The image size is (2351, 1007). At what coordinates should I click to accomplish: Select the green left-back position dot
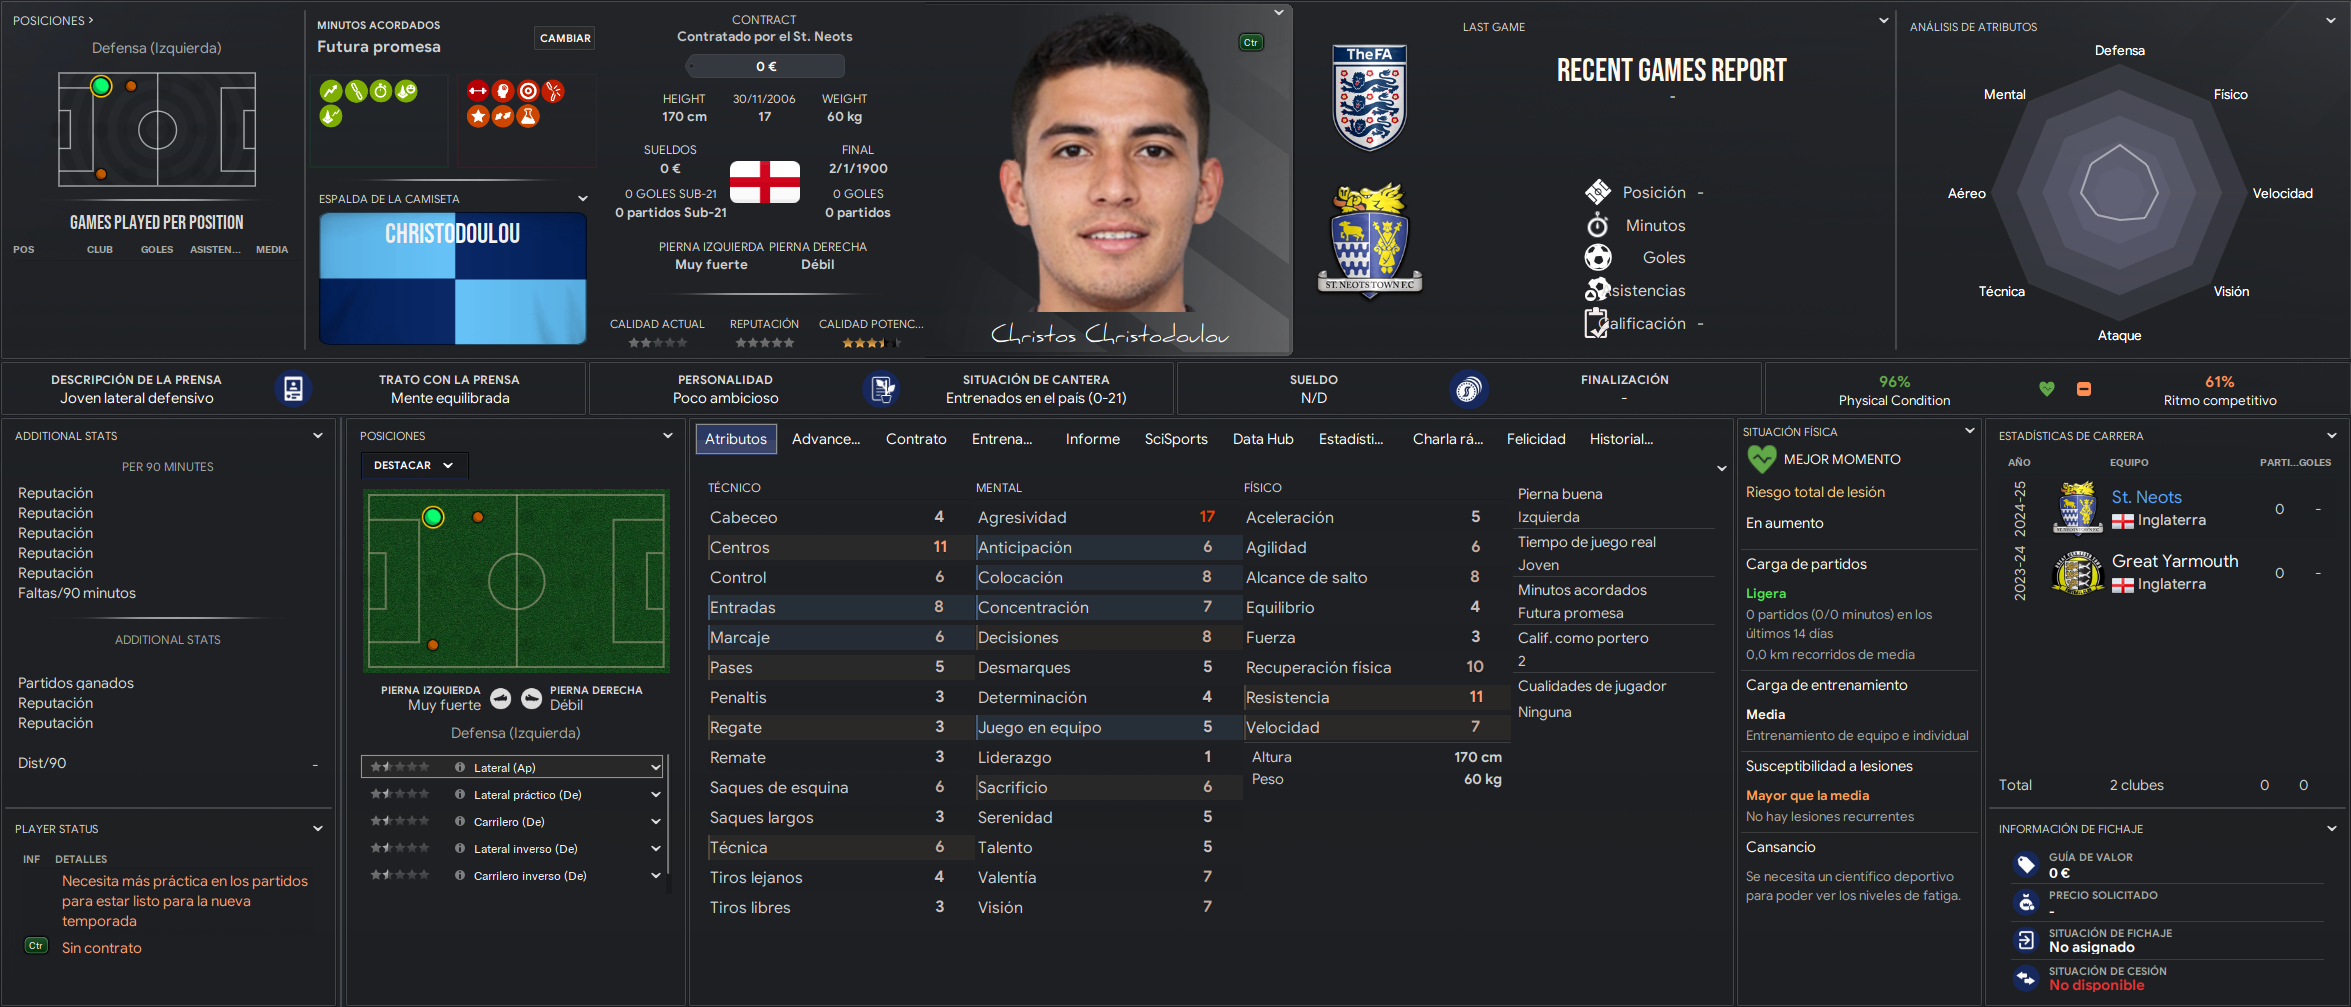[x=433, y=517]
